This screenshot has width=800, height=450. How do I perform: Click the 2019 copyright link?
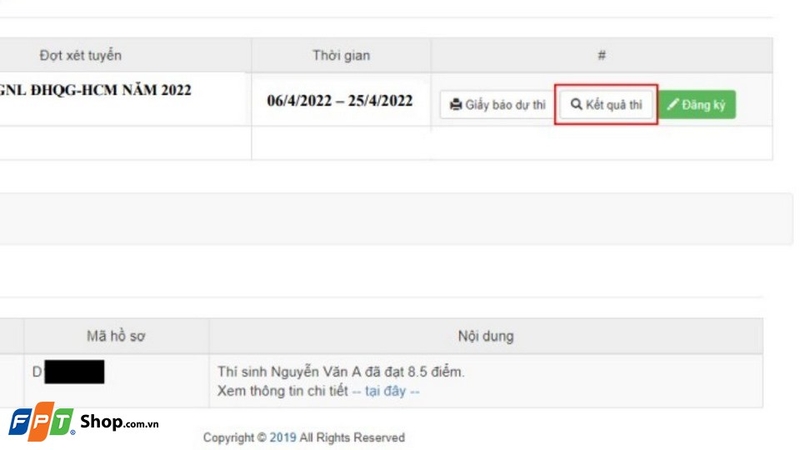click(283, 438)
